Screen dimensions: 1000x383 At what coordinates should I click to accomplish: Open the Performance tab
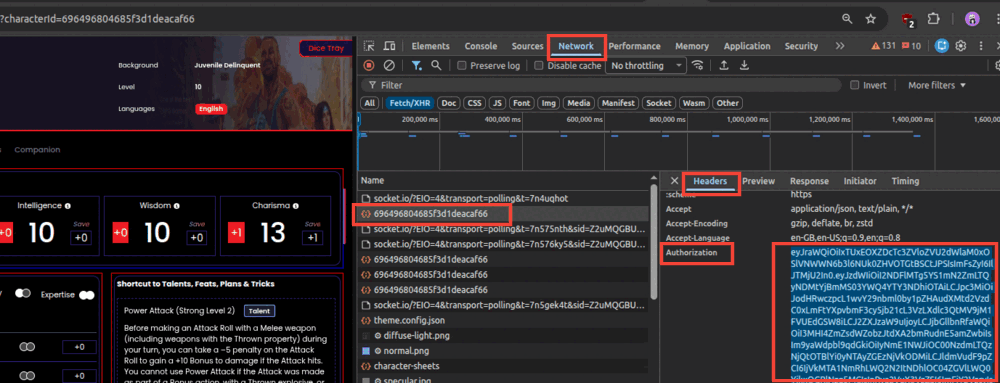coord(634,46)
